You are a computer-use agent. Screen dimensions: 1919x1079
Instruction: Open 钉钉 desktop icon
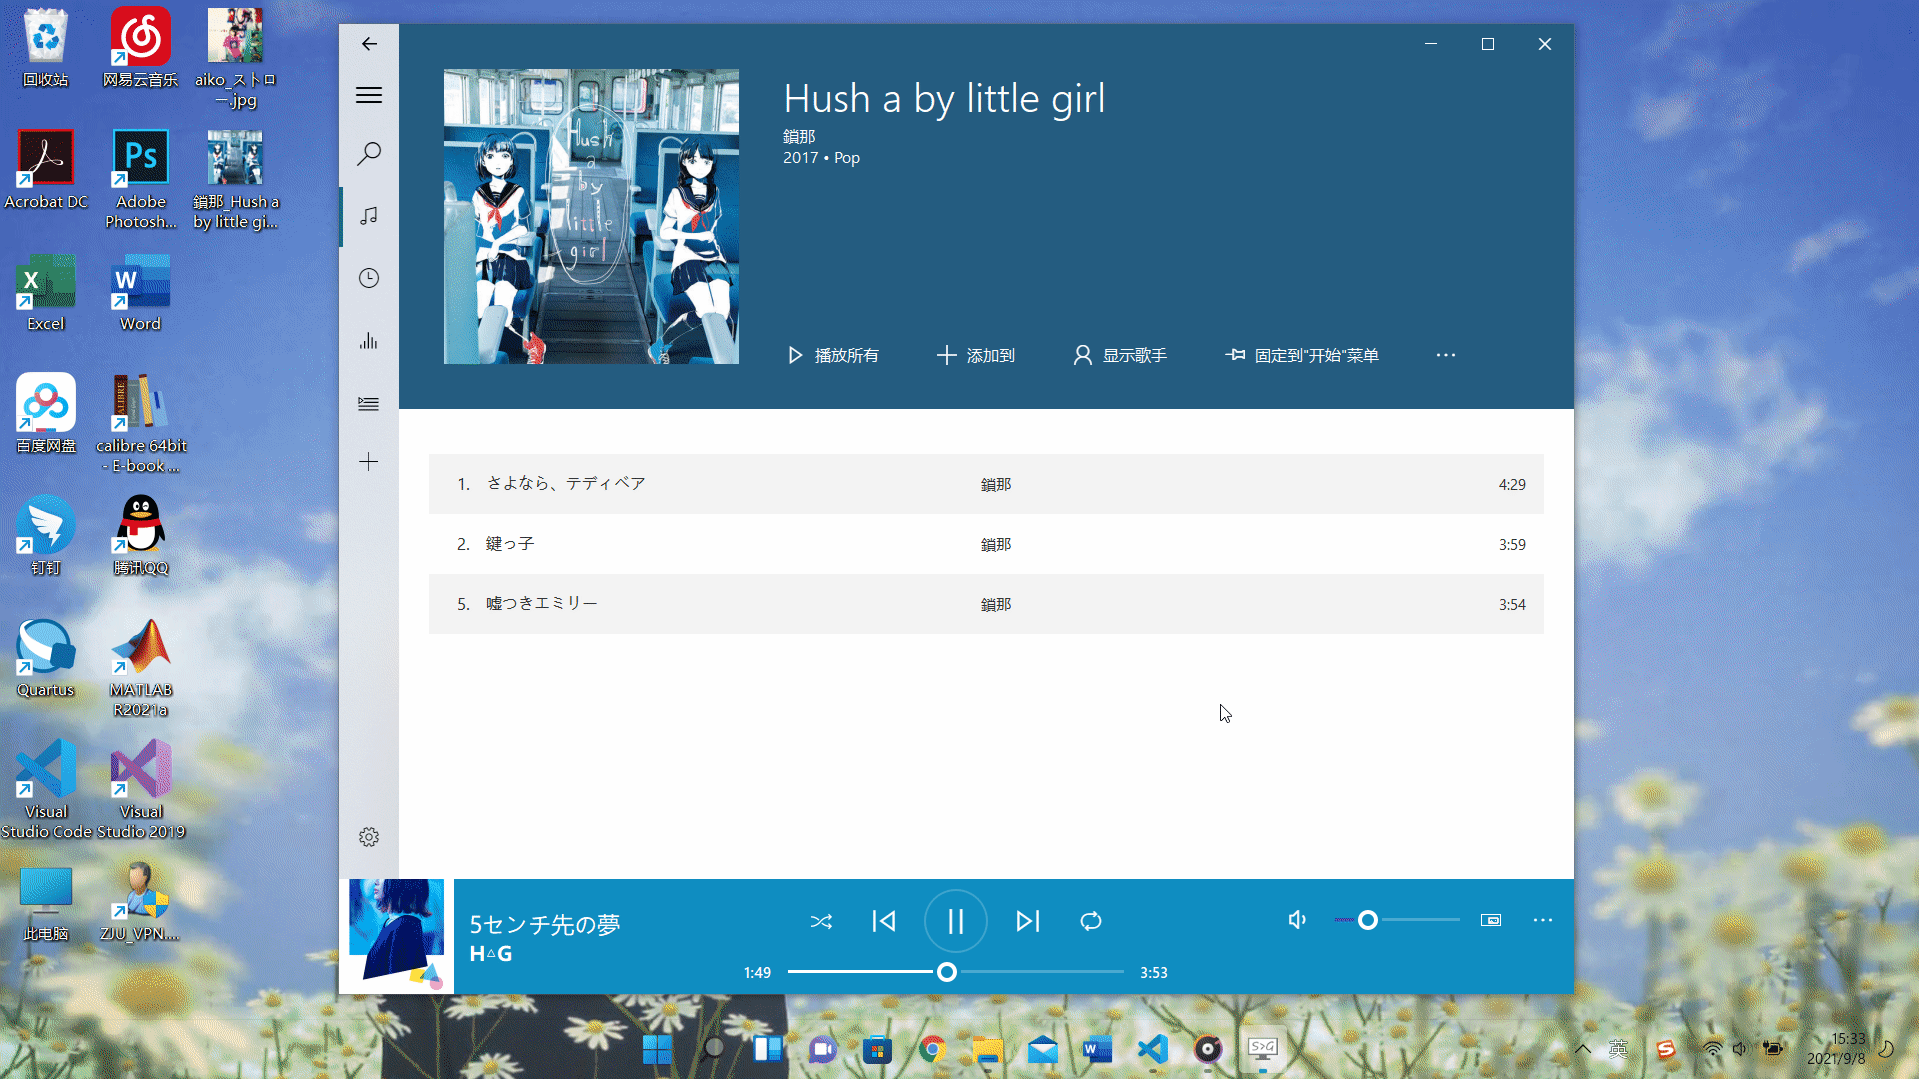(45, 535)
